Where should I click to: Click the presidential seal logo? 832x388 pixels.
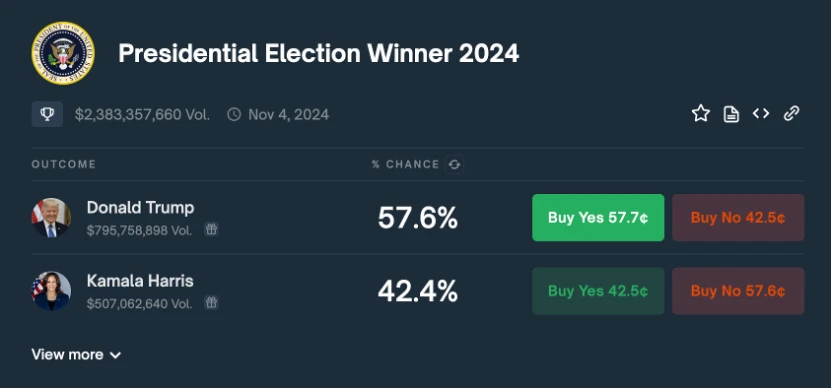pyautogui.click(x=63, y=53)
